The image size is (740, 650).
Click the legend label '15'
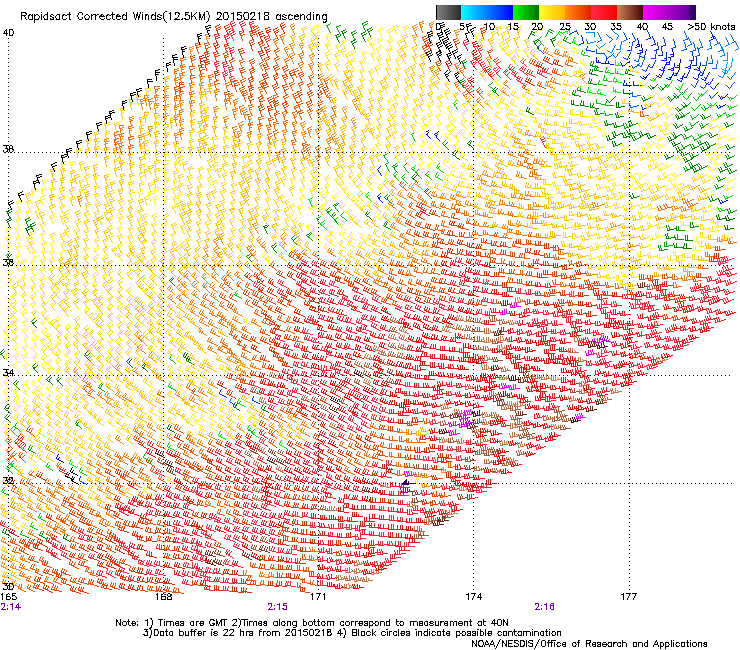[x=513, y=27]
